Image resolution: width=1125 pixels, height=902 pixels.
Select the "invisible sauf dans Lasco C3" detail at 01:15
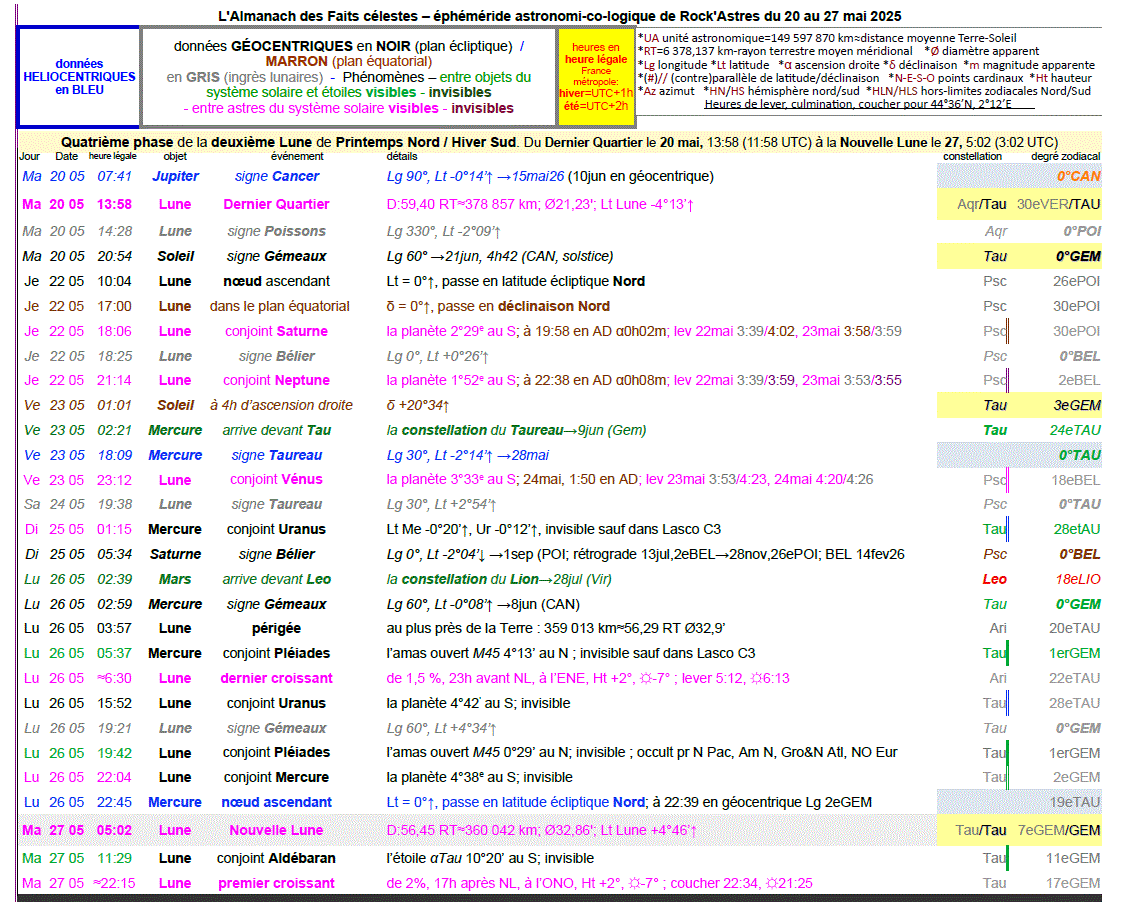tap(633, 530)
